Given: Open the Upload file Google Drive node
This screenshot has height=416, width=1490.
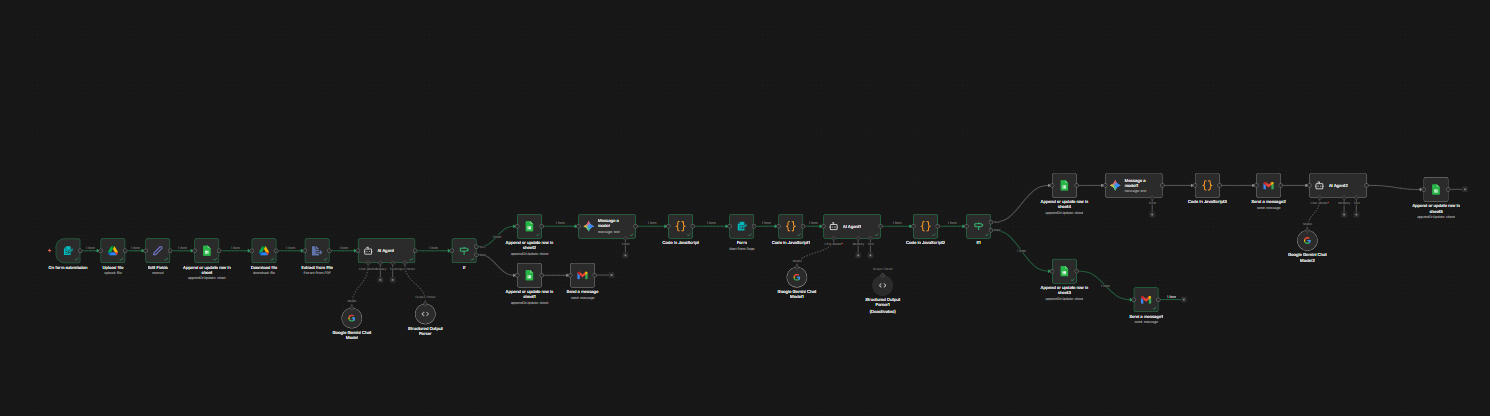Looking at the screenshot, I should tap(113, 250).
